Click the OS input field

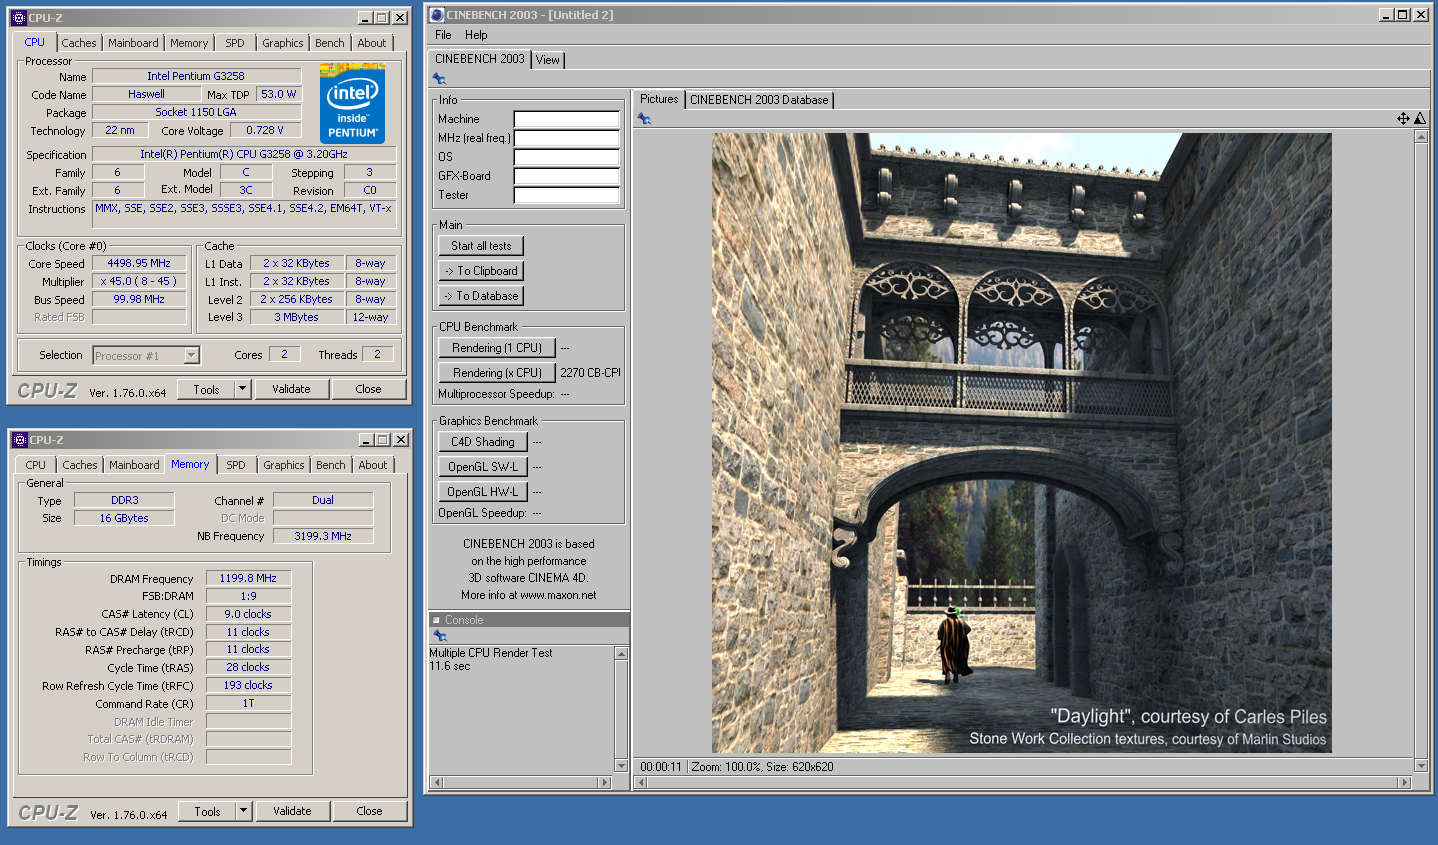(x=567, y=157)
